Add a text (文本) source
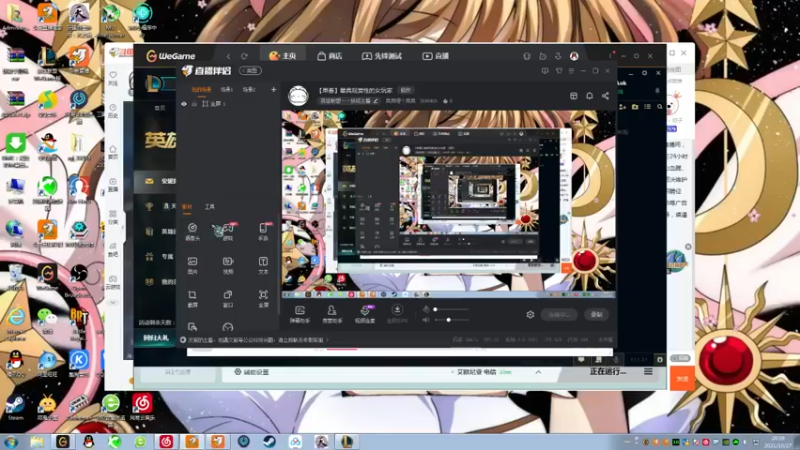800x450 pixels. 263,265
